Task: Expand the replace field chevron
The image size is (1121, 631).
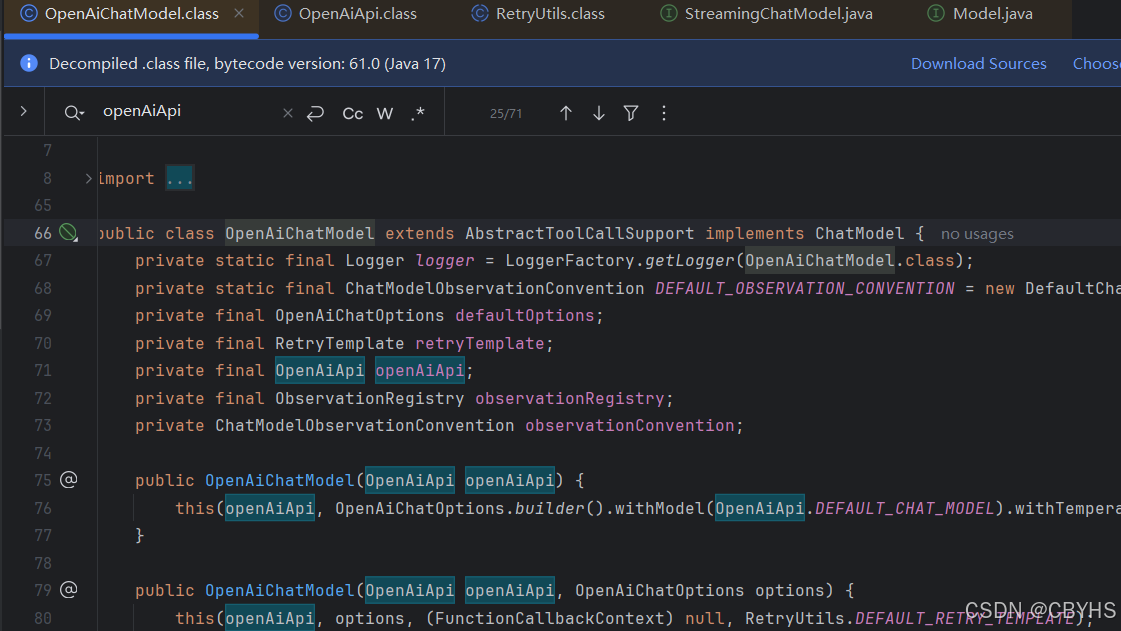Action: click(x=24, y=111)
